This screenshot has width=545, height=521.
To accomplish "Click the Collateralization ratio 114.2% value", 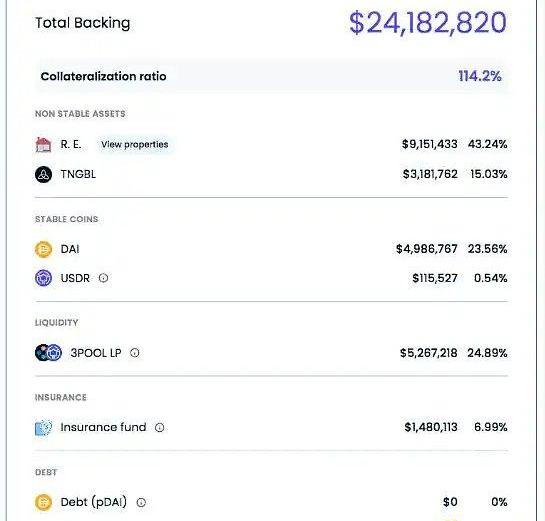I will click(x=480, y=76).
